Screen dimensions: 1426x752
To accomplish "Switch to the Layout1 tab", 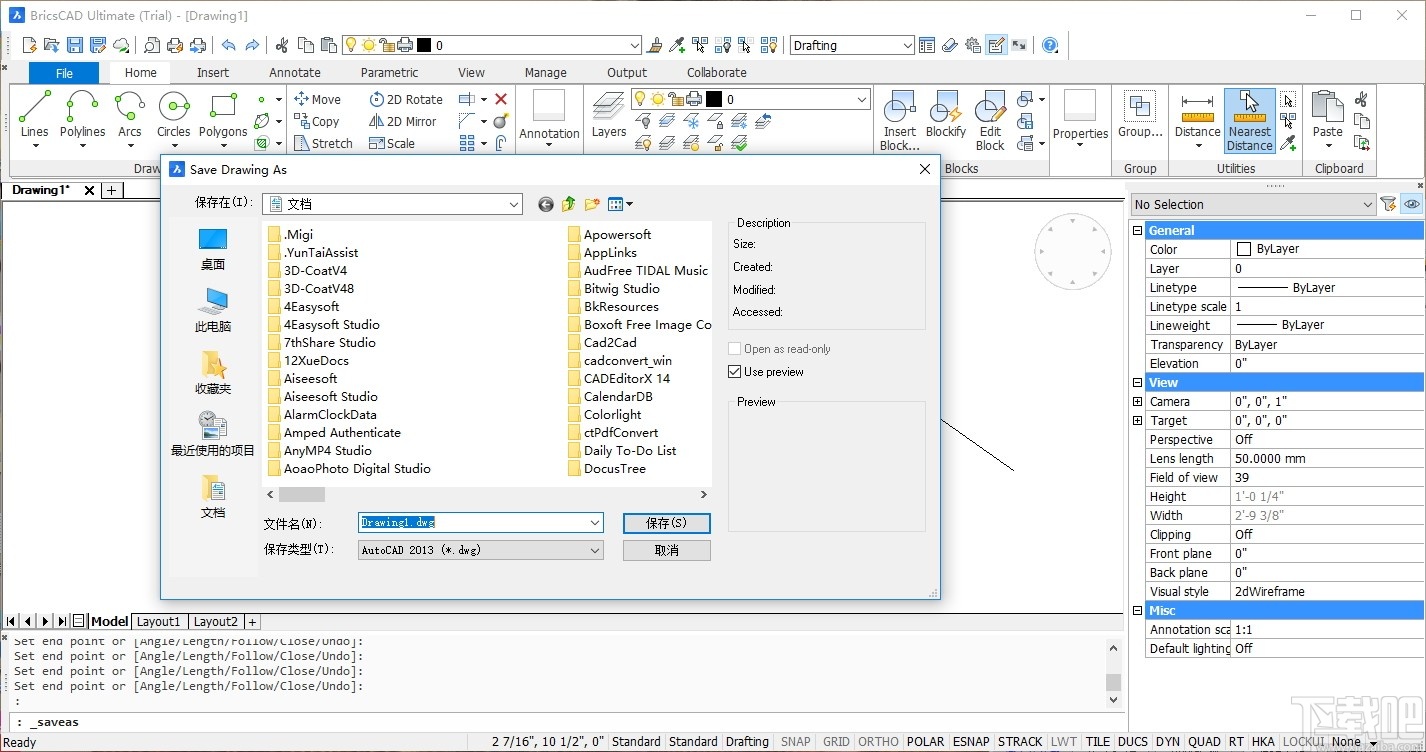I will pos(158,621).
